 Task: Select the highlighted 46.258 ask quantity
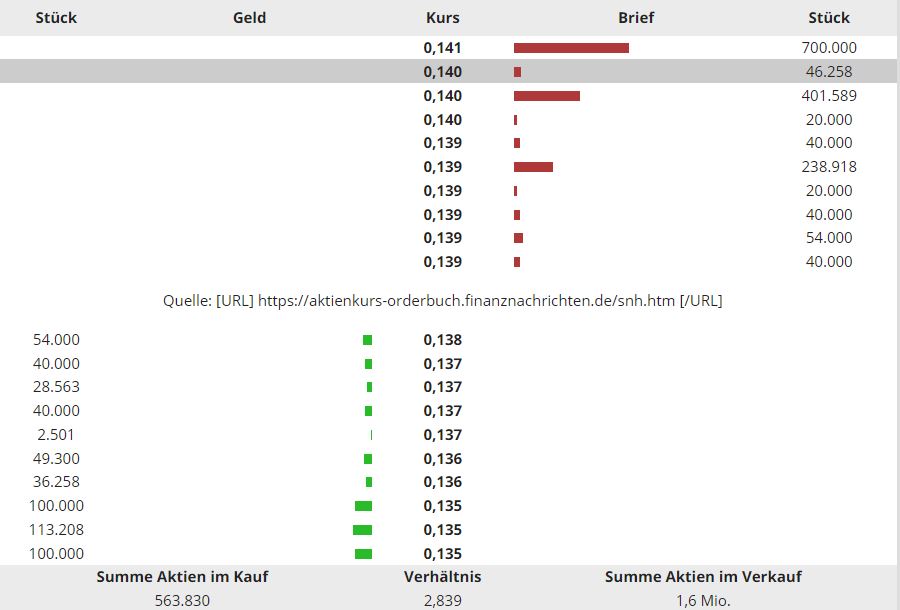(x=828, y=72)
